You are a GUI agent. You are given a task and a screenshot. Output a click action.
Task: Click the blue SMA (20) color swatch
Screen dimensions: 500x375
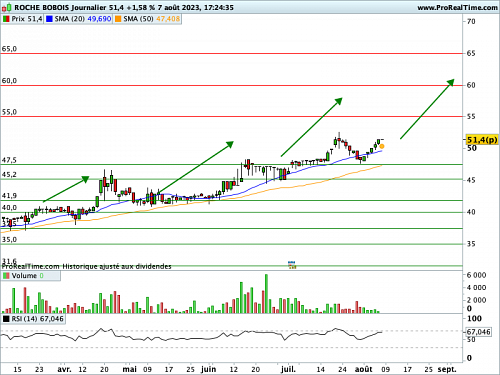click(49, 19)
